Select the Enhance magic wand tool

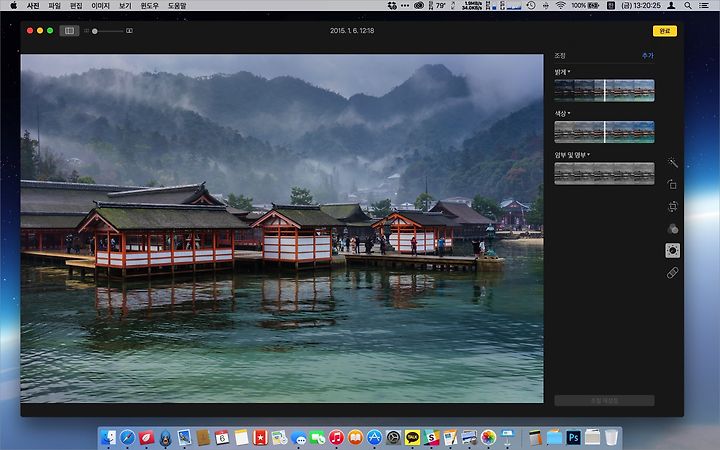coord(672,163)
